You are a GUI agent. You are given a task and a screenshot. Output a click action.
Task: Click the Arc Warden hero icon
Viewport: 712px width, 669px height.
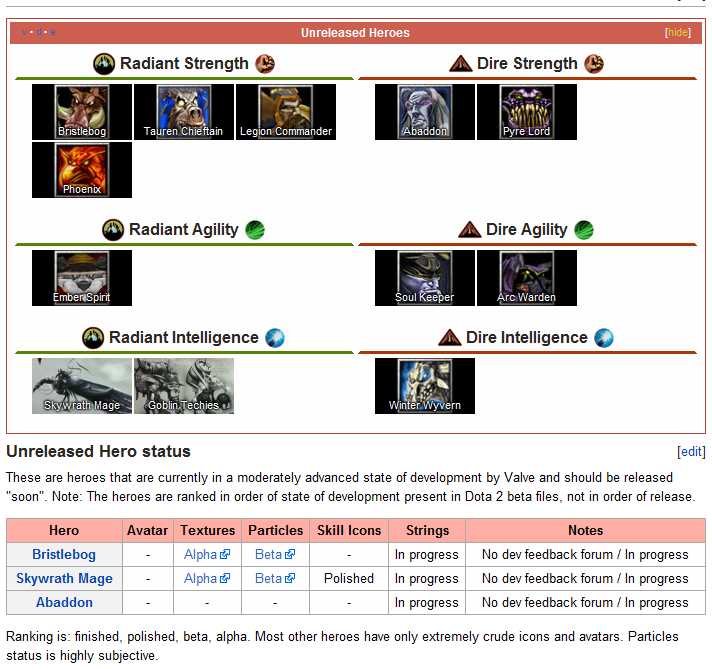(x=526, y=277)
